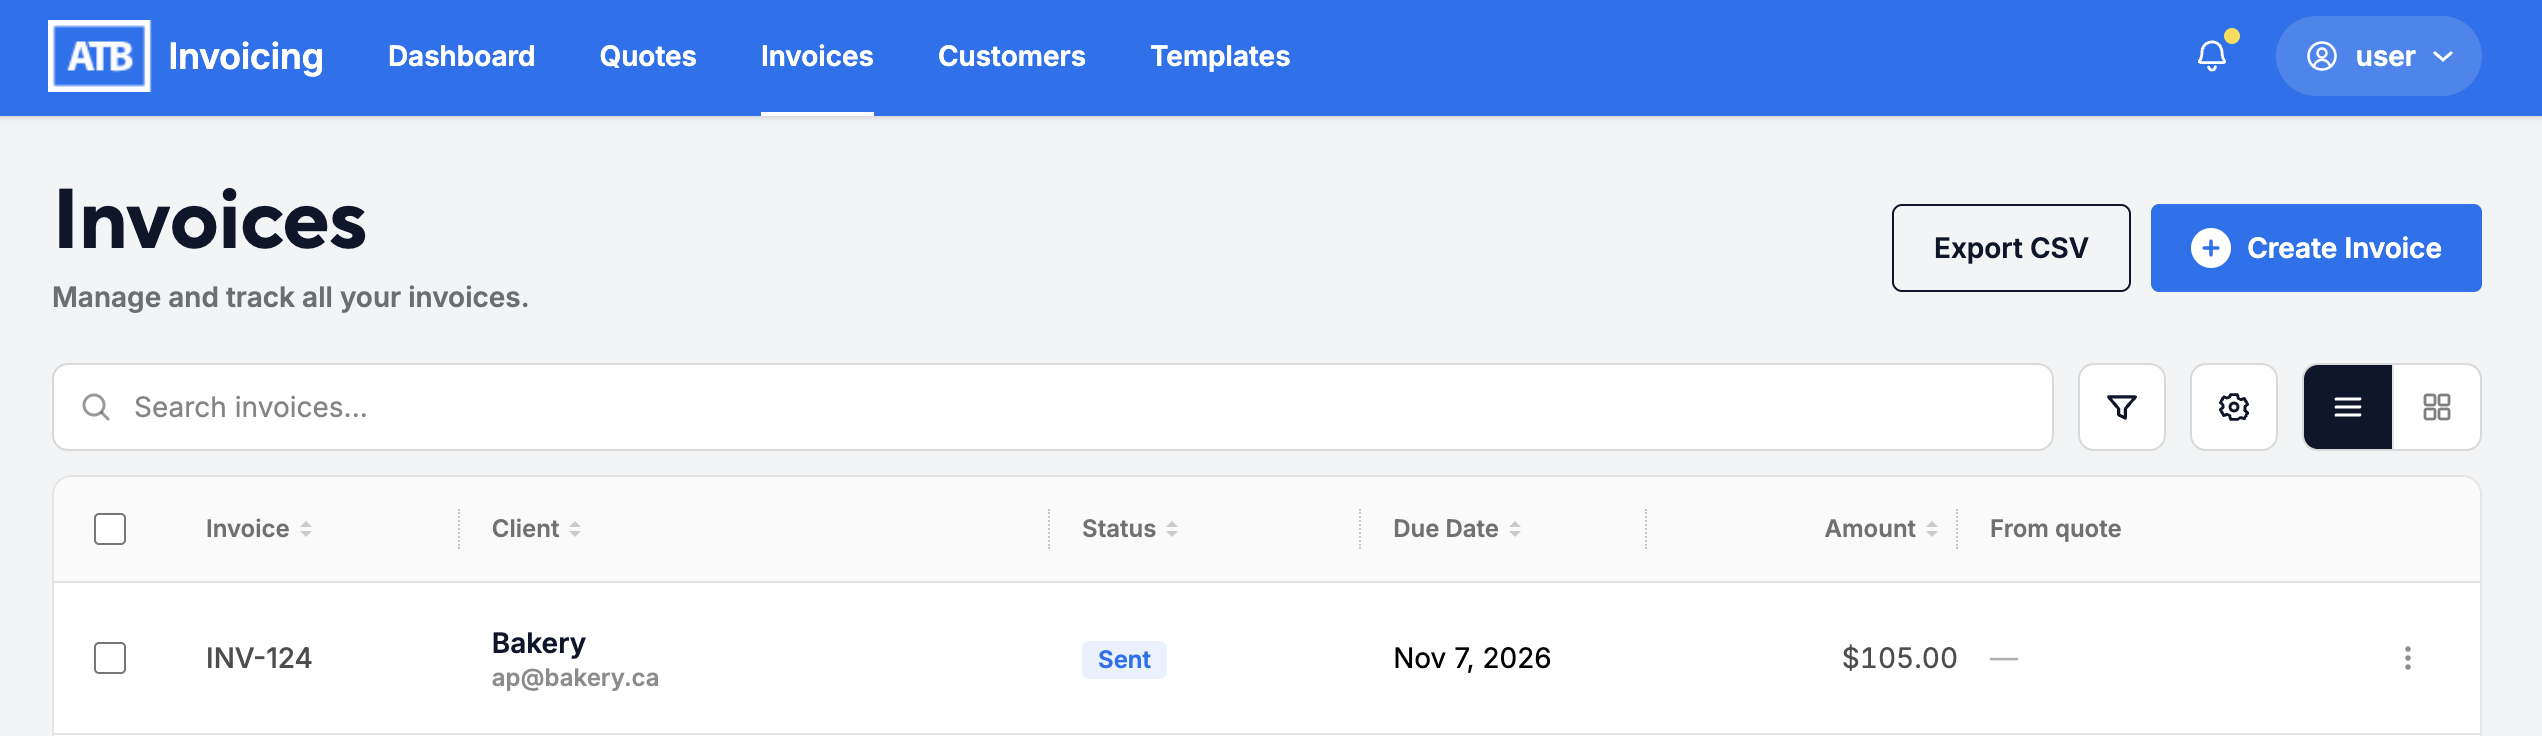Open the Templates tab
Viewport: 2542px width, 736px height.
coord(1220,56)
